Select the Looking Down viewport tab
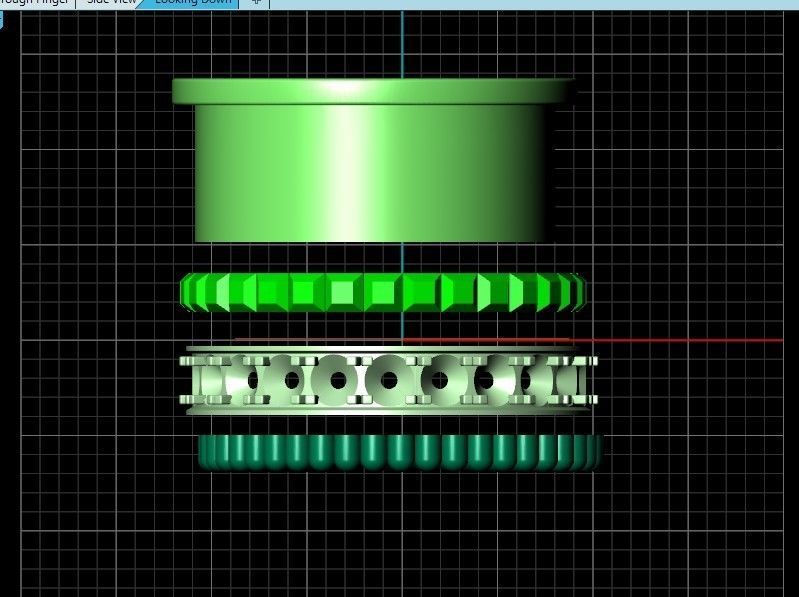This screenshot has width=799, height=597. (x=192, y=3)
